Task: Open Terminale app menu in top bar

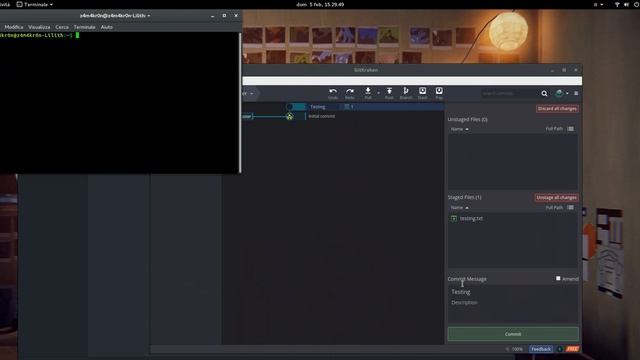Action: tap(35, 4)
